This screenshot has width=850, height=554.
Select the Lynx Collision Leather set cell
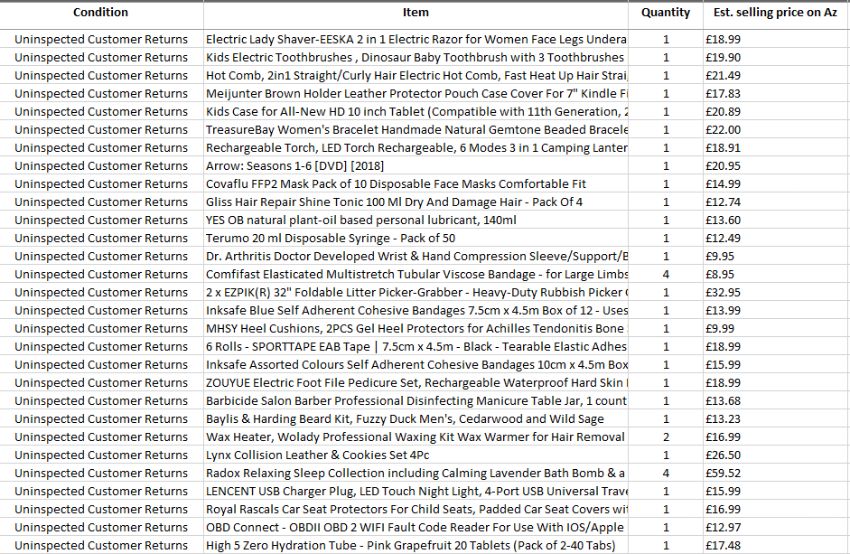click(x=416, y=455)
